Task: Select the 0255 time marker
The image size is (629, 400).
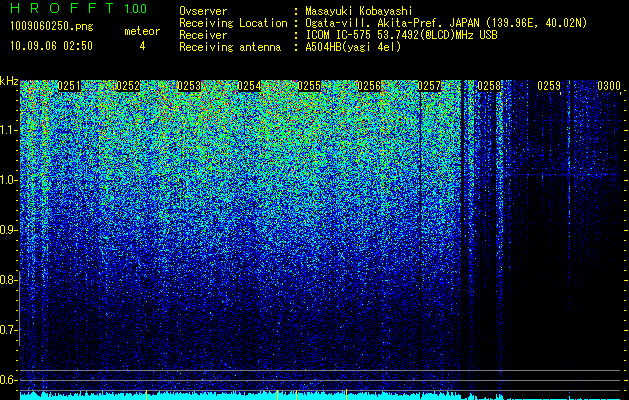Action: tap(309, 86)
